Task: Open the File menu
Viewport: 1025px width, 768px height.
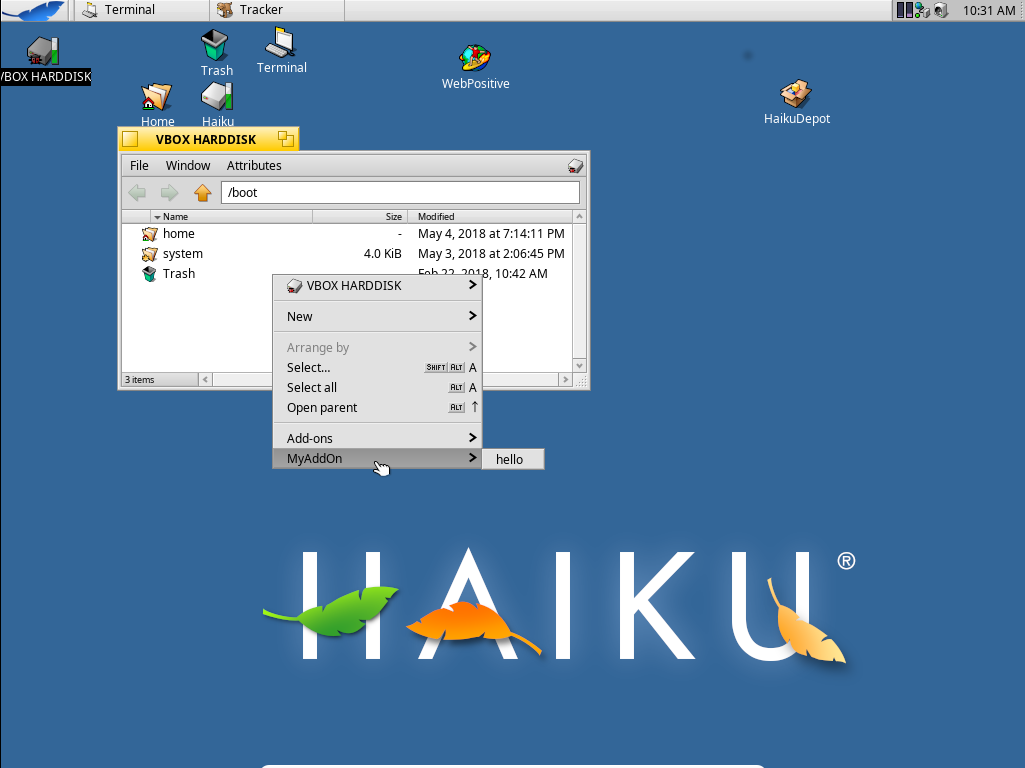Action: click(139, 165)
